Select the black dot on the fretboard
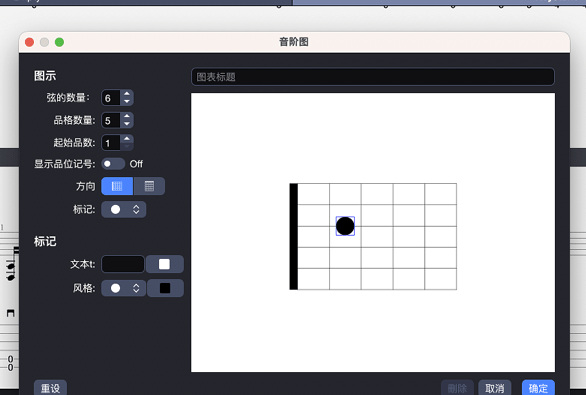Screen dimensions: 586x395 [345, 226]
